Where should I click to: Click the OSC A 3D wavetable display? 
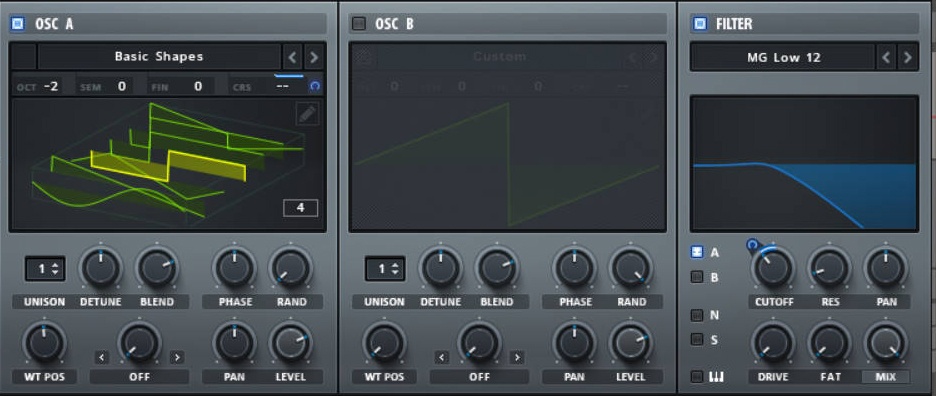168,164
